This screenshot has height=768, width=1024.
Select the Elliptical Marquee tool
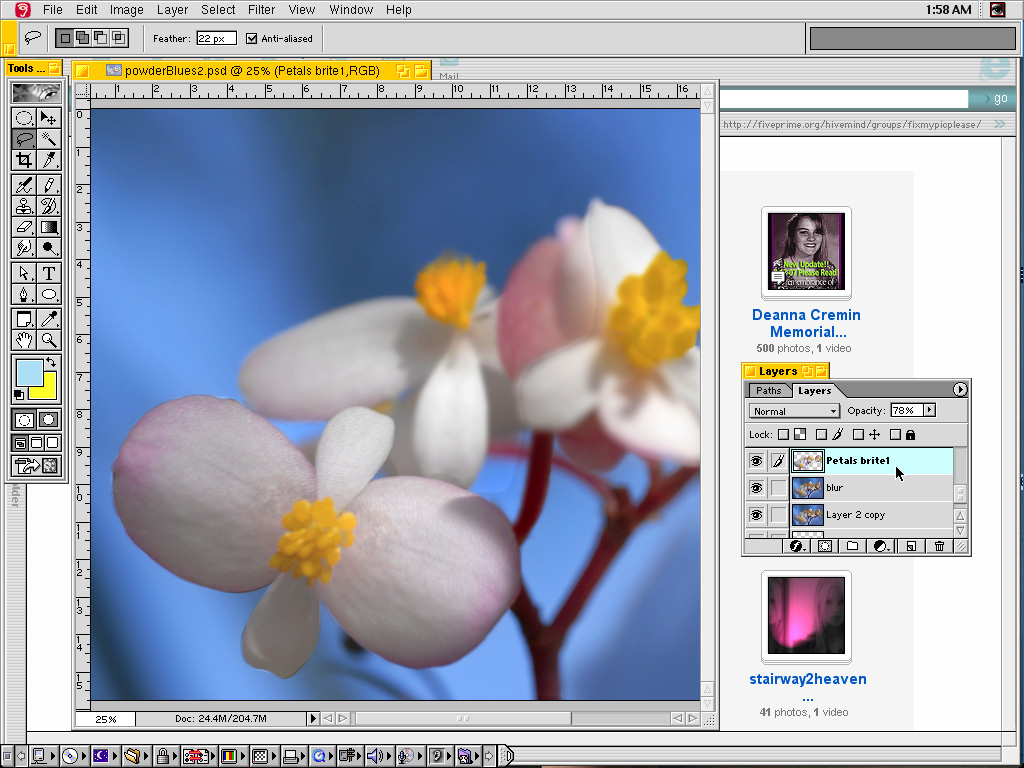point(24,118)
